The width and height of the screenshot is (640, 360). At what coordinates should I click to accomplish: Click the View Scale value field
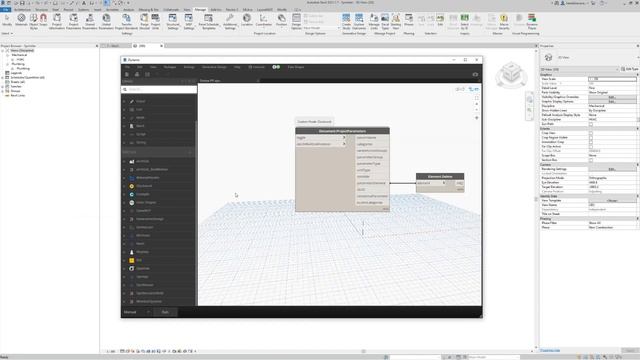tap(612, 79)
